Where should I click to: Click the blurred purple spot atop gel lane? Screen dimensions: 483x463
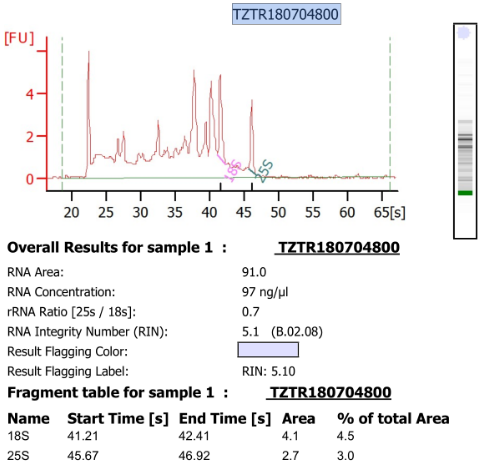(x=464, y=33)
